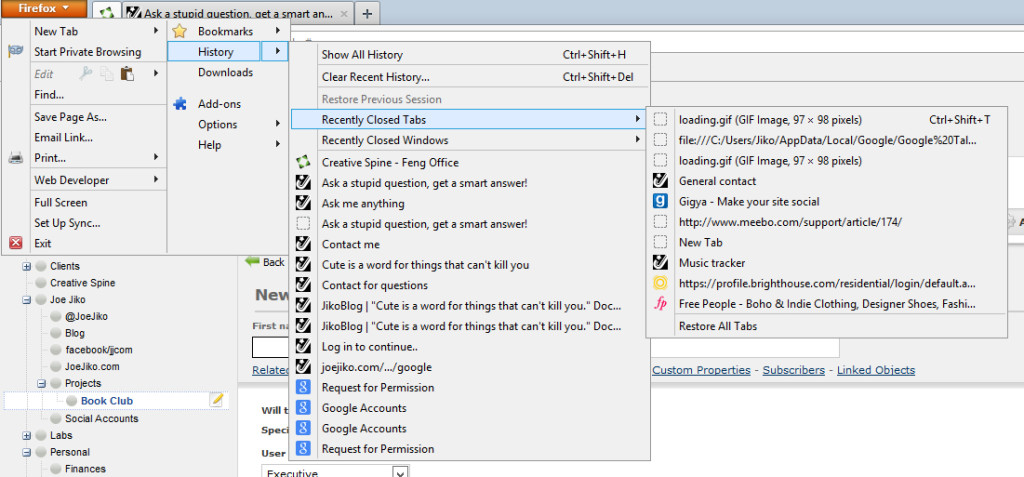The height and width of the screenshot is (477, 1024).
Task: Open a new browser tab with plus button
Action: (x=367, y=12)
